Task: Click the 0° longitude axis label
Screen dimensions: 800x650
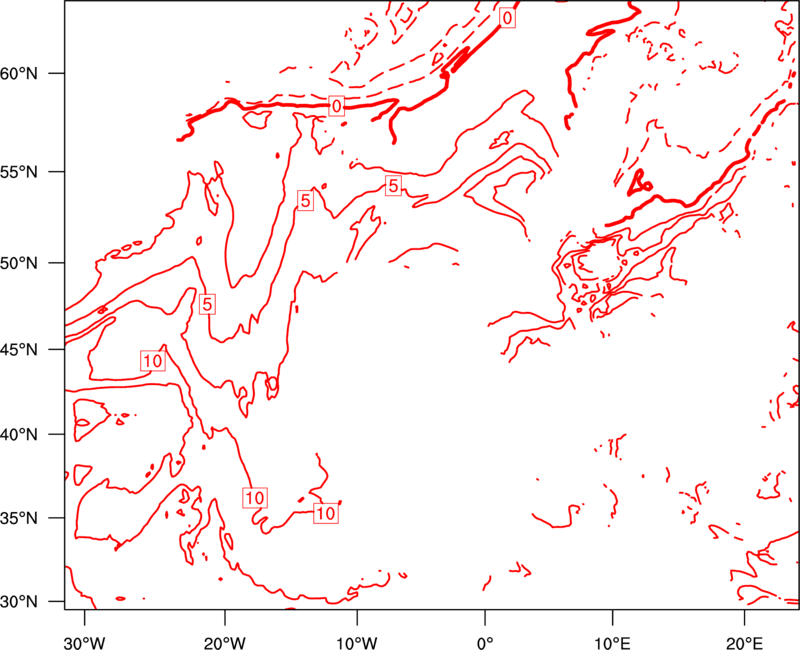Action: click(485, 643)
